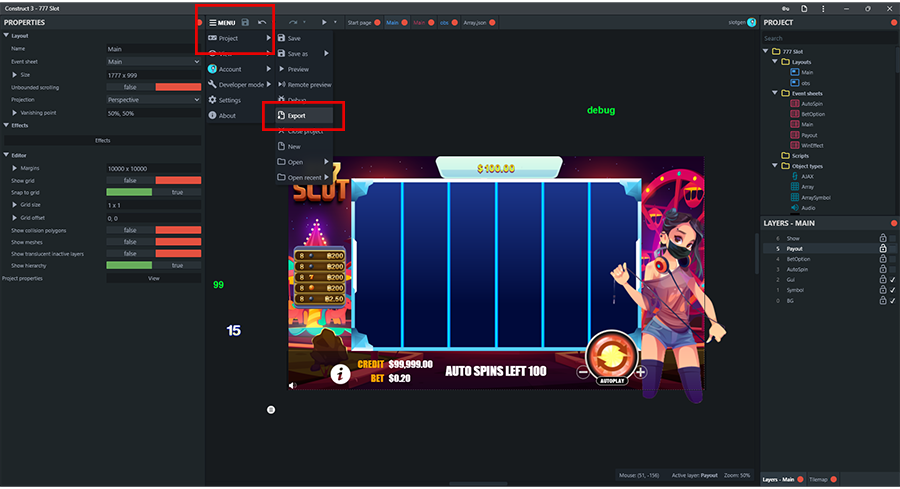Expand the Margins property
The image size is (900, 489).
[14, 168]
